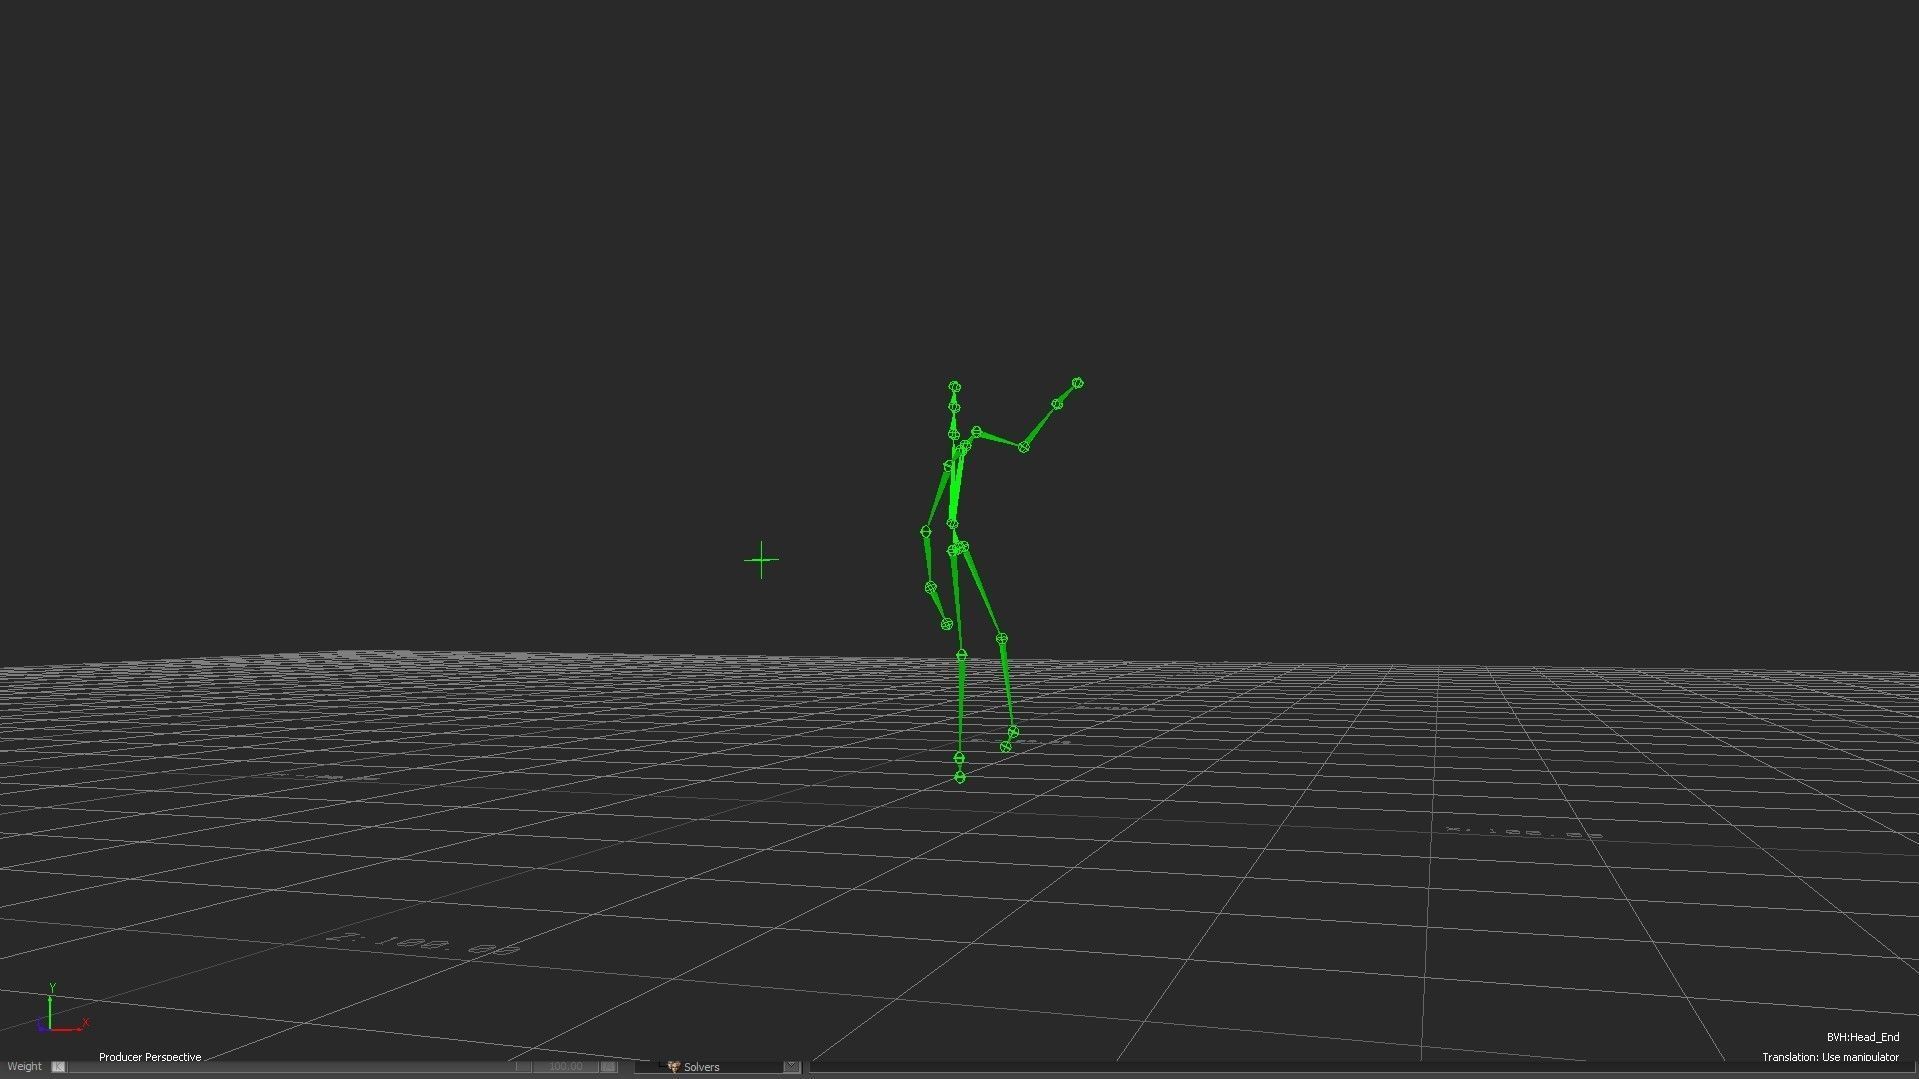
Task: Select the raised hand end joint
Action: [x=1077, y=383]
